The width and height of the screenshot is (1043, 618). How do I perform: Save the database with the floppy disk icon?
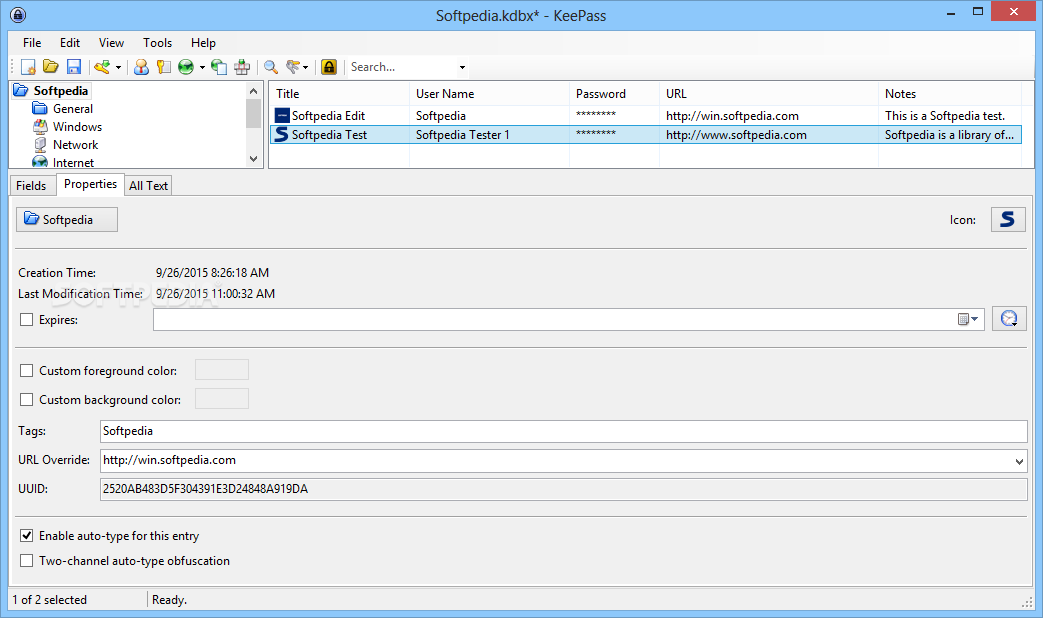coord(74,67)
